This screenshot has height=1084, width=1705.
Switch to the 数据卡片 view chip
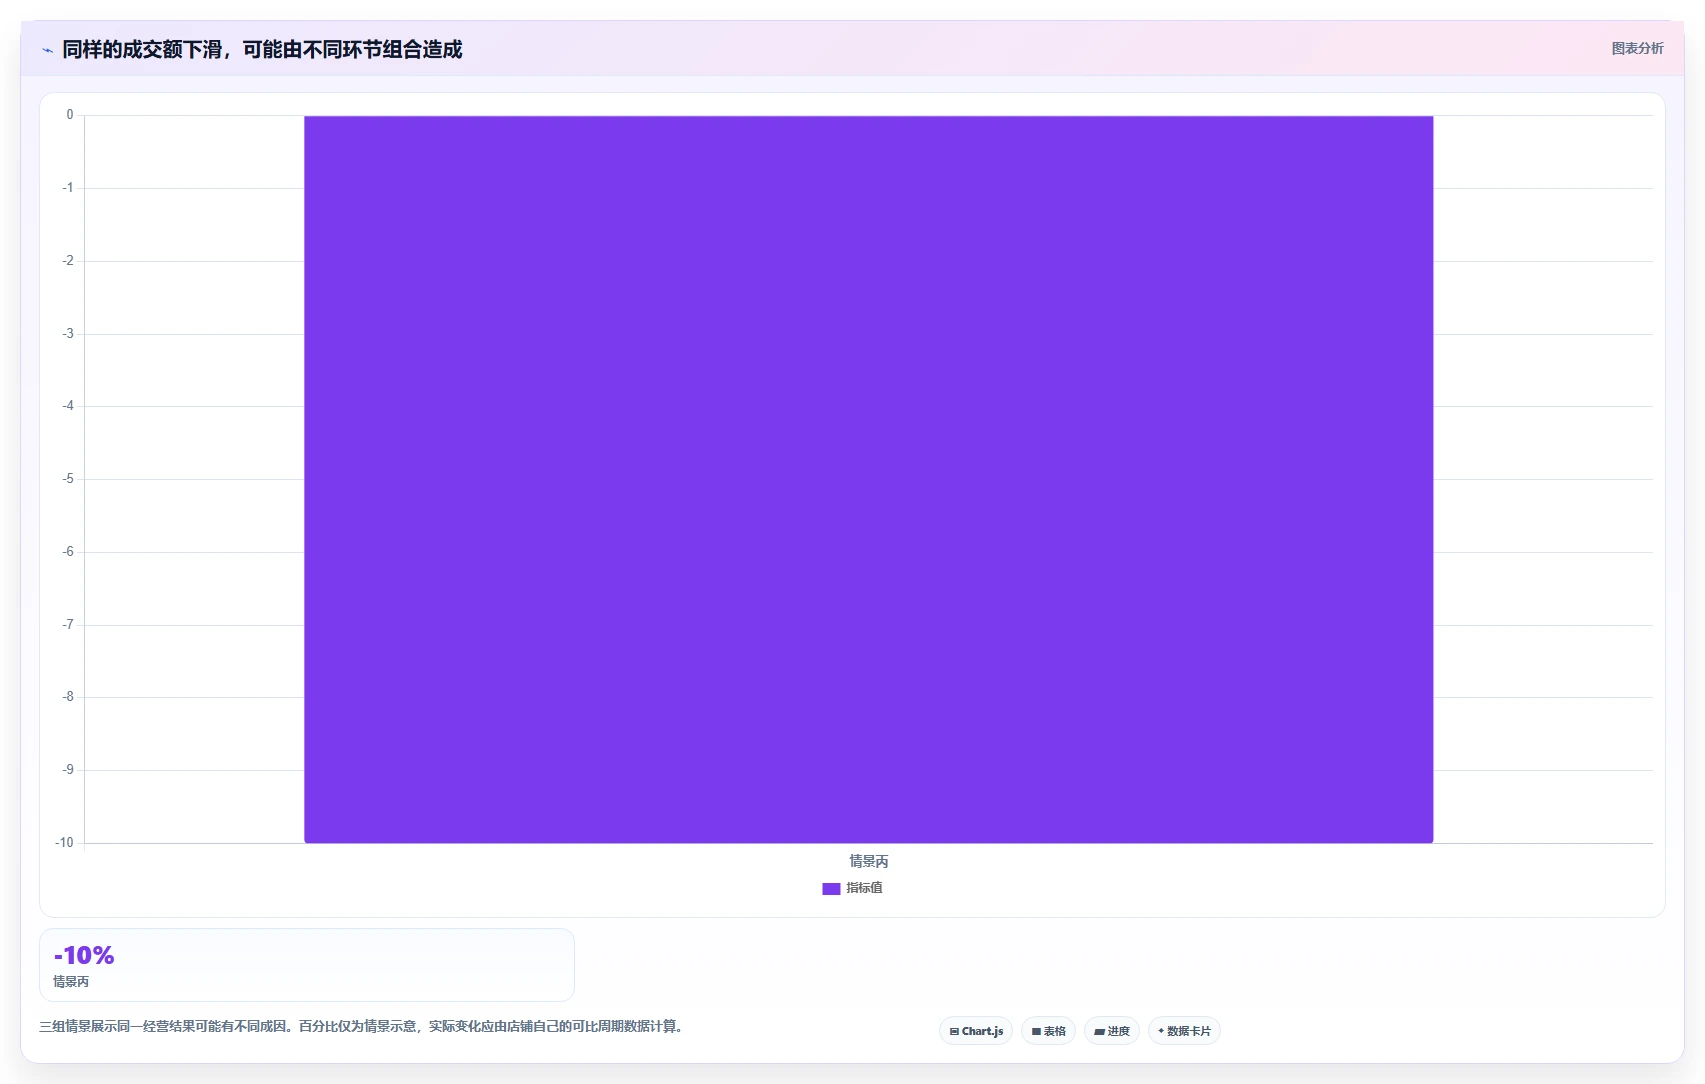pyautogui.click(x=1184, y=1031)
